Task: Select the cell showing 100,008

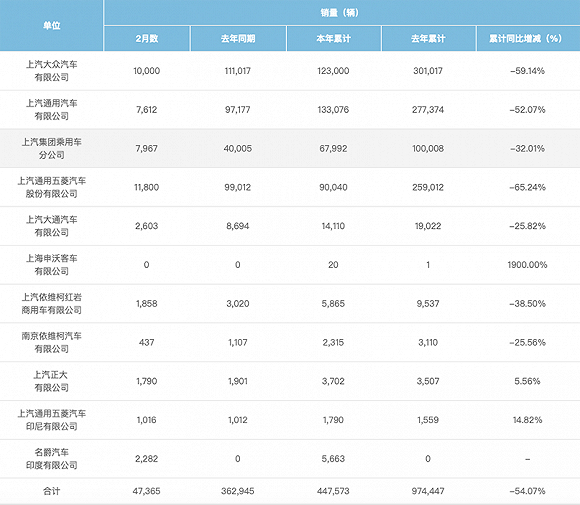Action: point(428,148)
